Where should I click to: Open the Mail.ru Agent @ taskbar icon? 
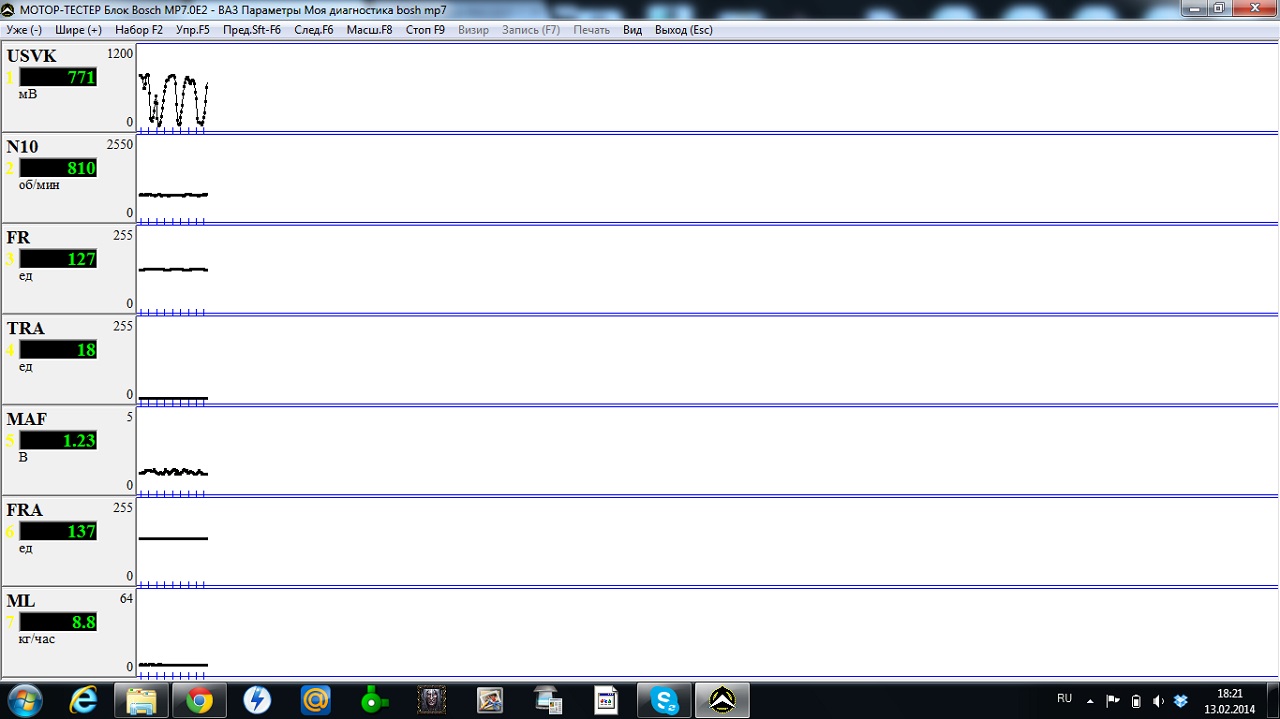coord(315,700)
